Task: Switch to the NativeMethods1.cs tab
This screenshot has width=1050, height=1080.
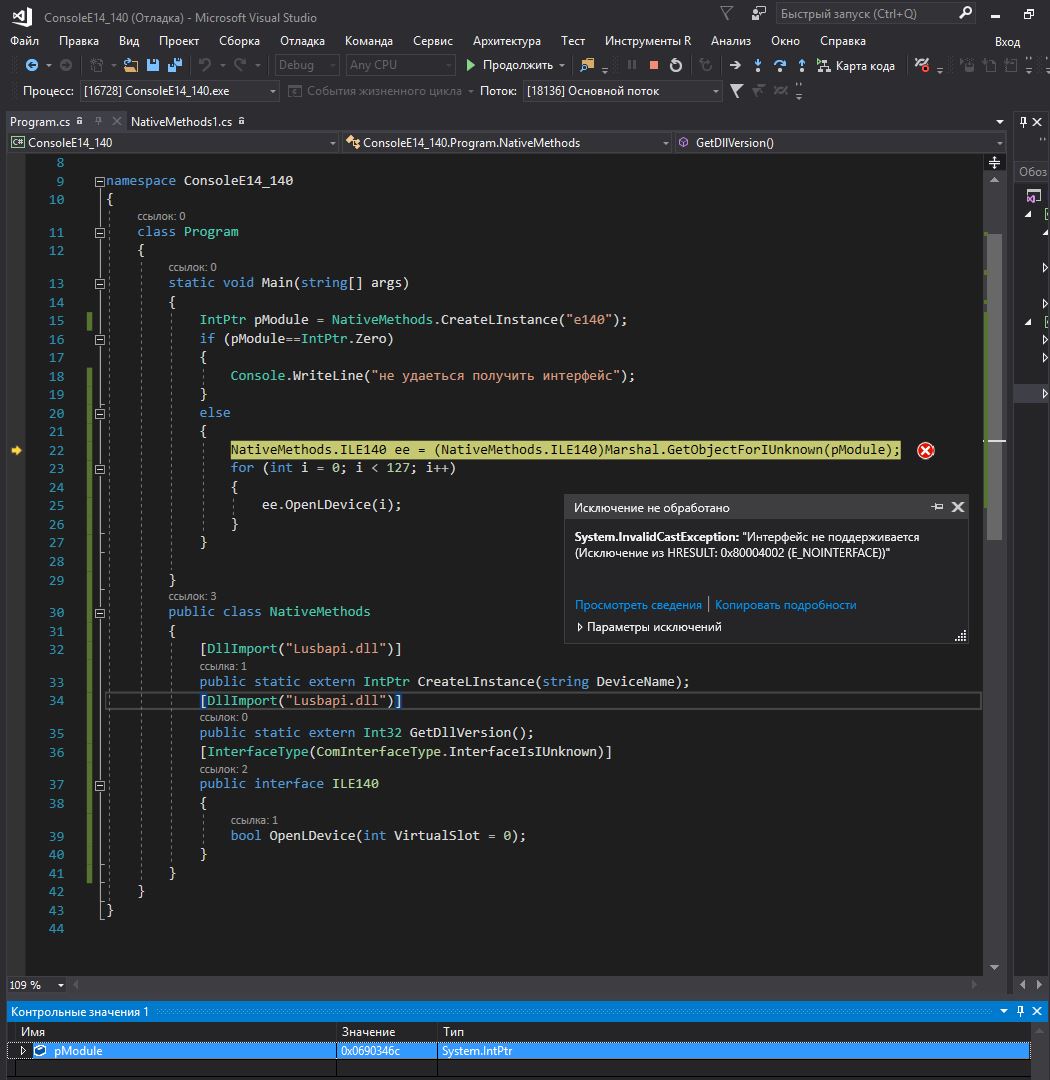Action: (x=181, y=121)
